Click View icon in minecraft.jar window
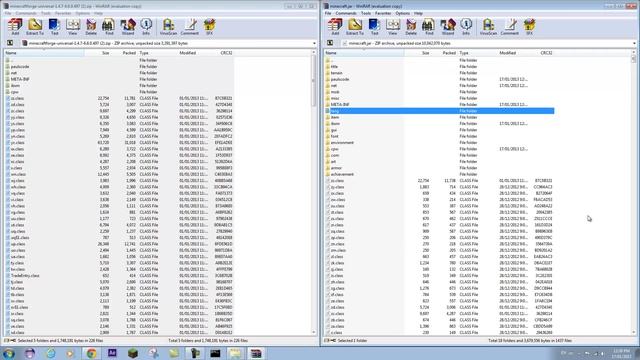640x360 pixels. tap(393, 27)
